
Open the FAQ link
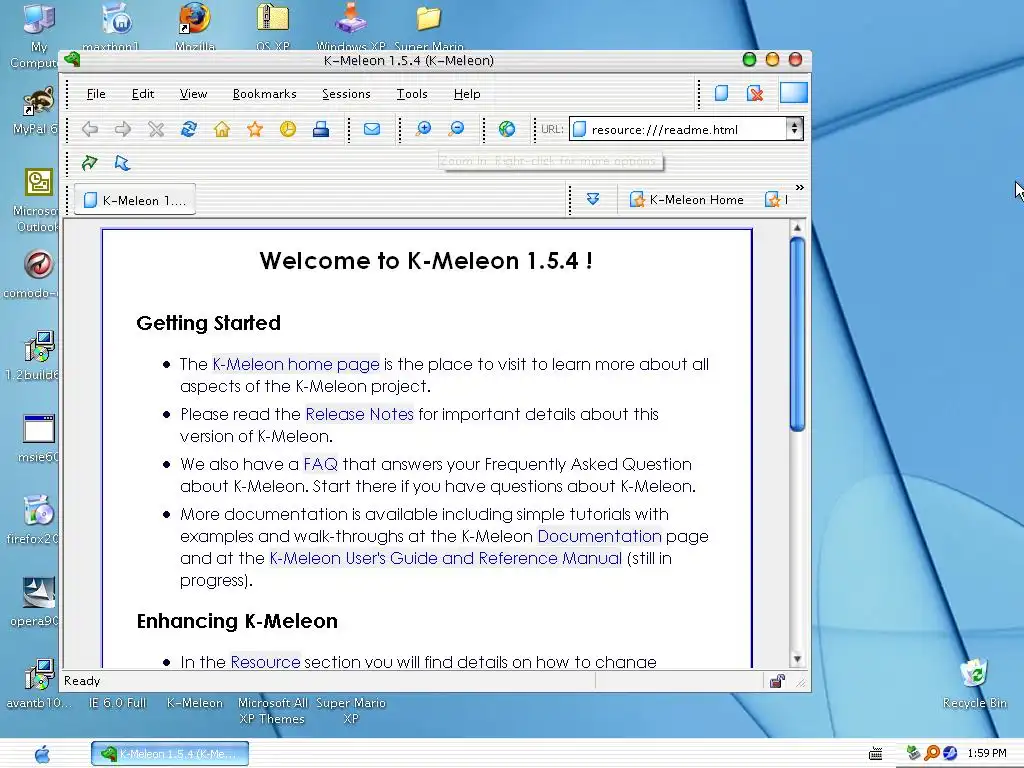coord(321,464)
